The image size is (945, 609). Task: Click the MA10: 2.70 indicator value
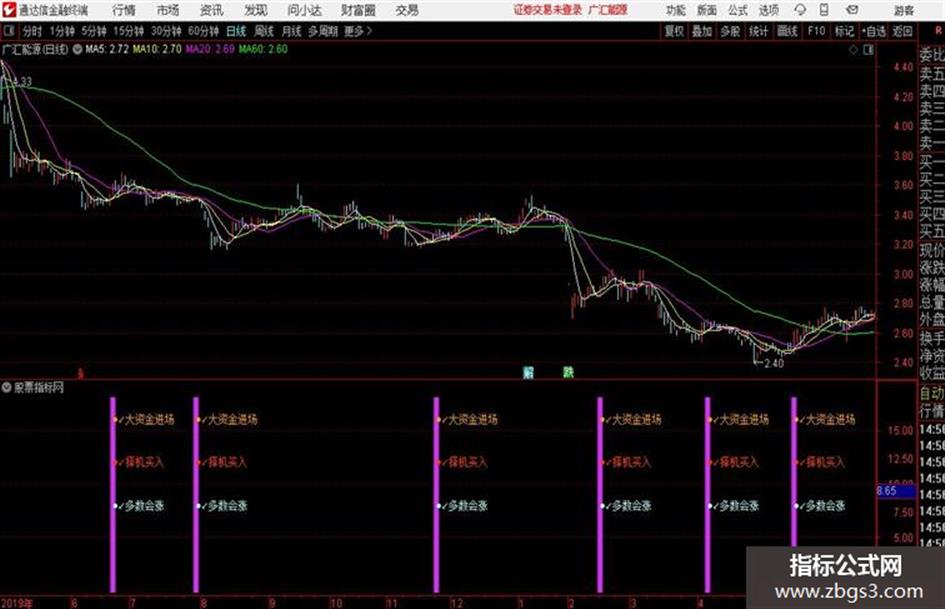pos(157,49)
